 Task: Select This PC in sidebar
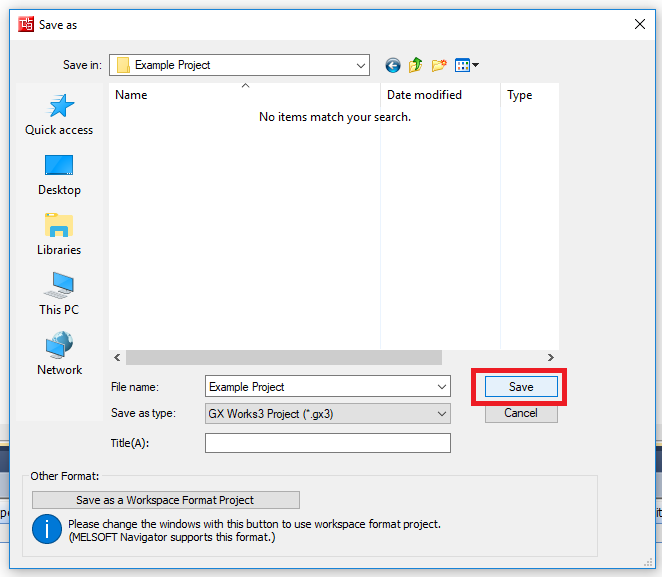(x=59, y=294)
